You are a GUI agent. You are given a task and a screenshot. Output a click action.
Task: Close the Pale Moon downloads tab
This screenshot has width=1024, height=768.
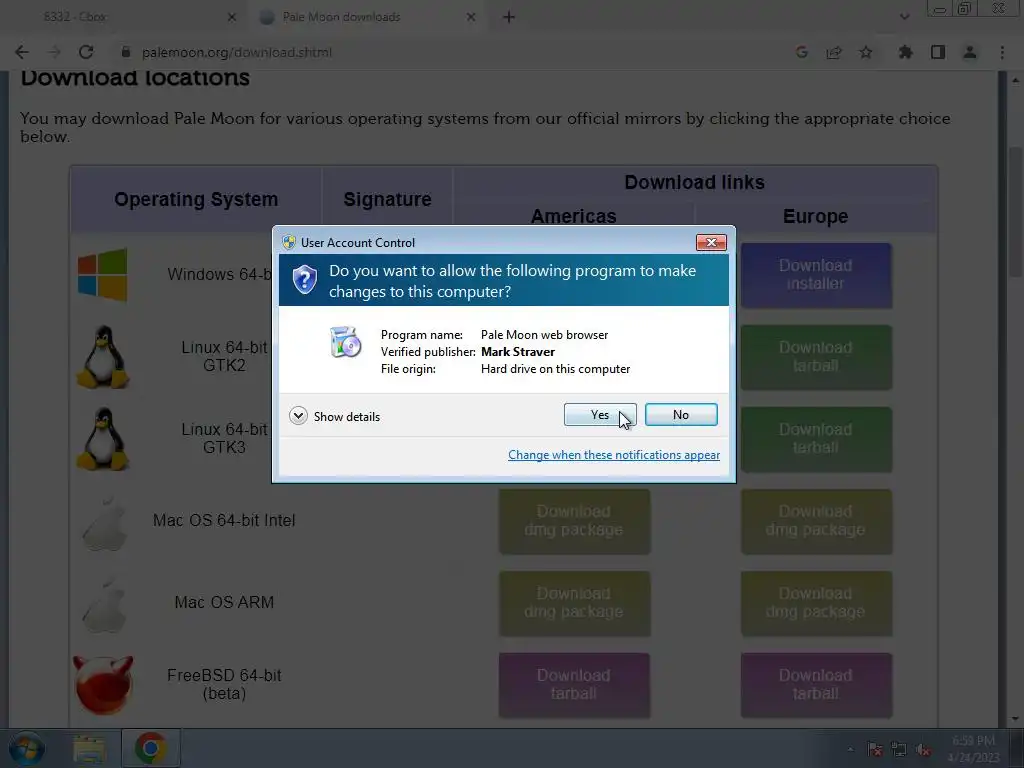[x=471, y=18]
